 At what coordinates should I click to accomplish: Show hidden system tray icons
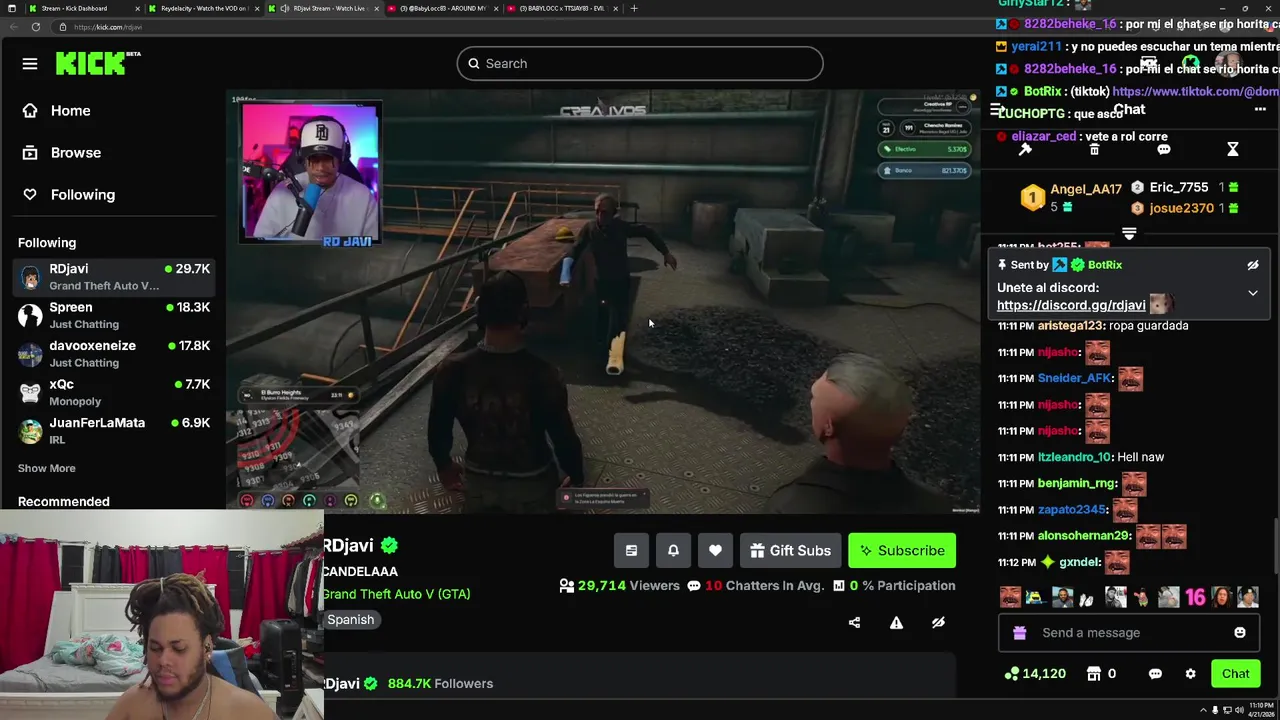[1204, 710]
